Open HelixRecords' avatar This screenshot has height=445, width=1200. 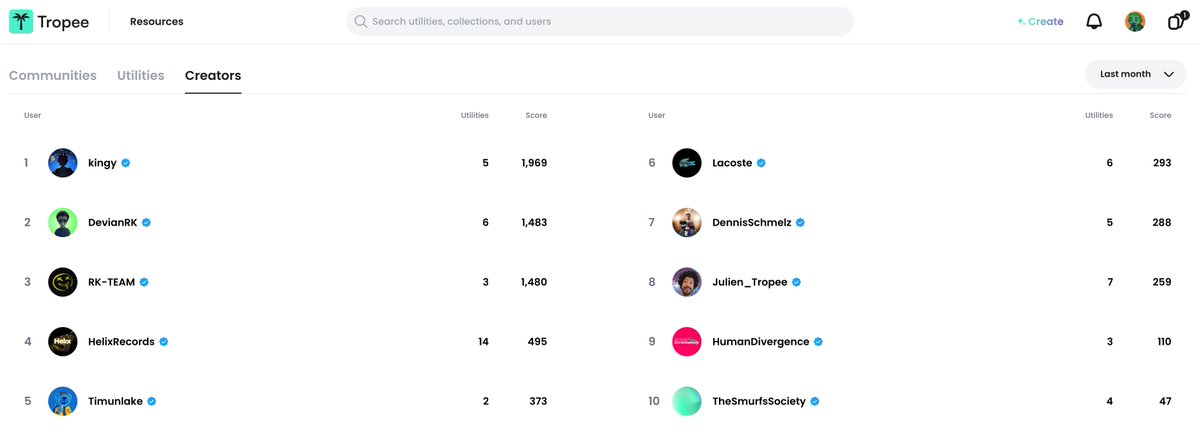click(x=63, y=342)
